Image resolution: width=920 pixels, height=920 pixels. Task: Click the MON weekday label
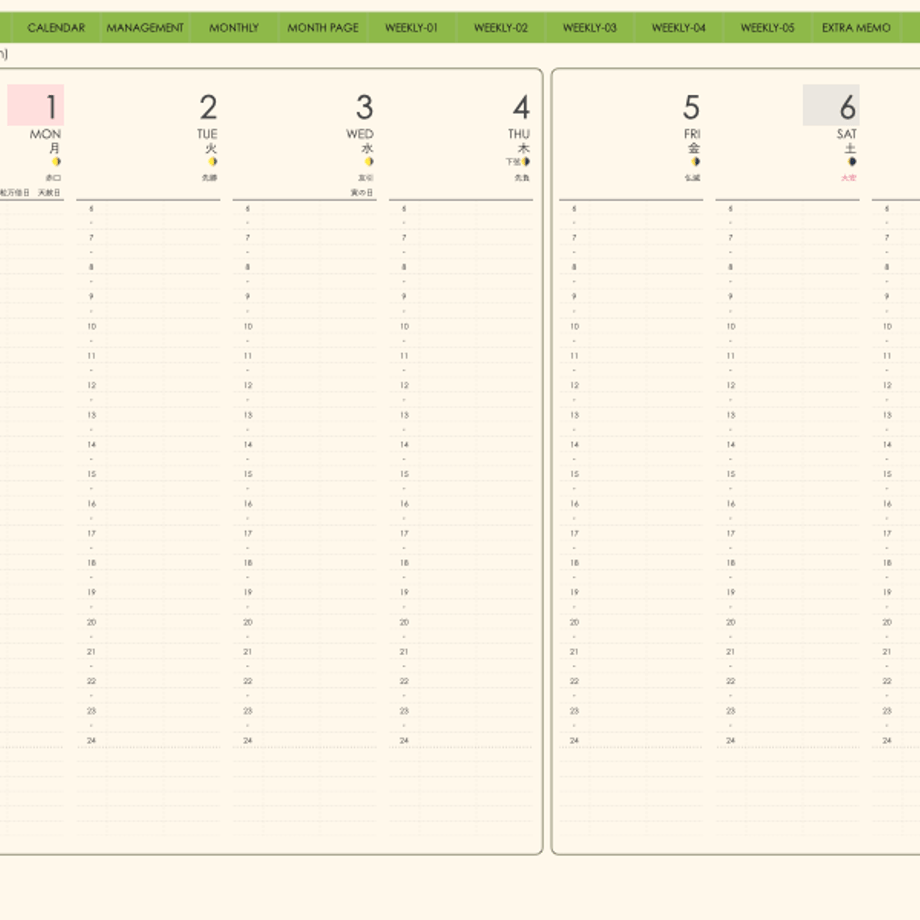tap(45, 134)
